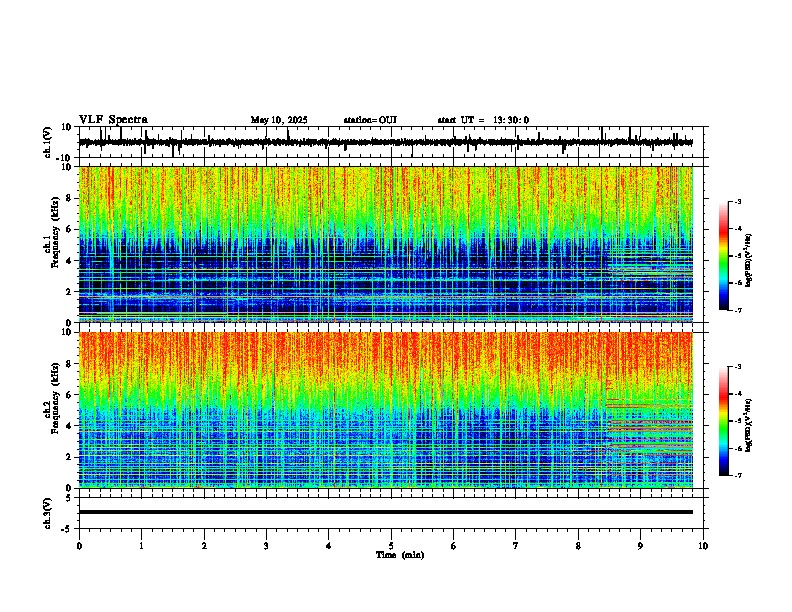Click the "8" kHz tick on ch.1 spectrogram axis
The height and width of the screenshot is (612, 792).
70,198
